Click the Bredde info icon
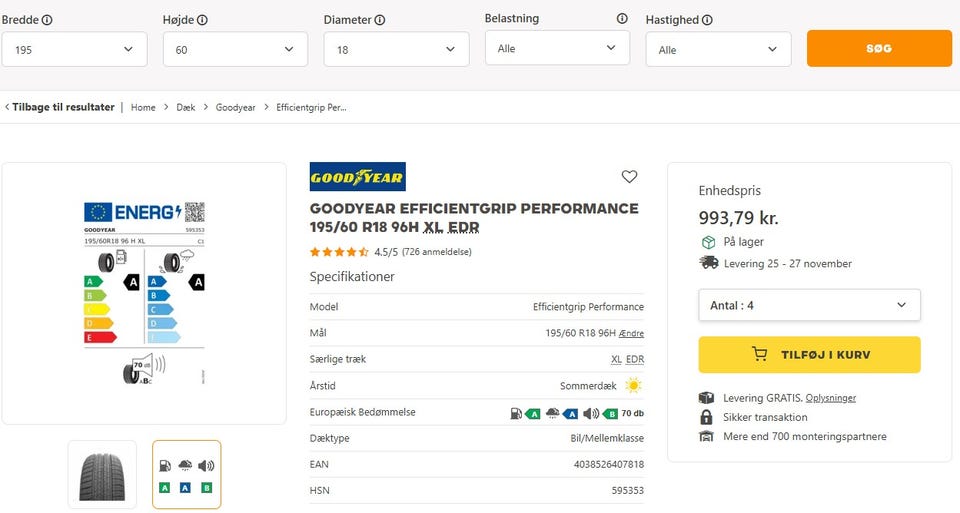960x513 pixels. click(x=47, y=20)
